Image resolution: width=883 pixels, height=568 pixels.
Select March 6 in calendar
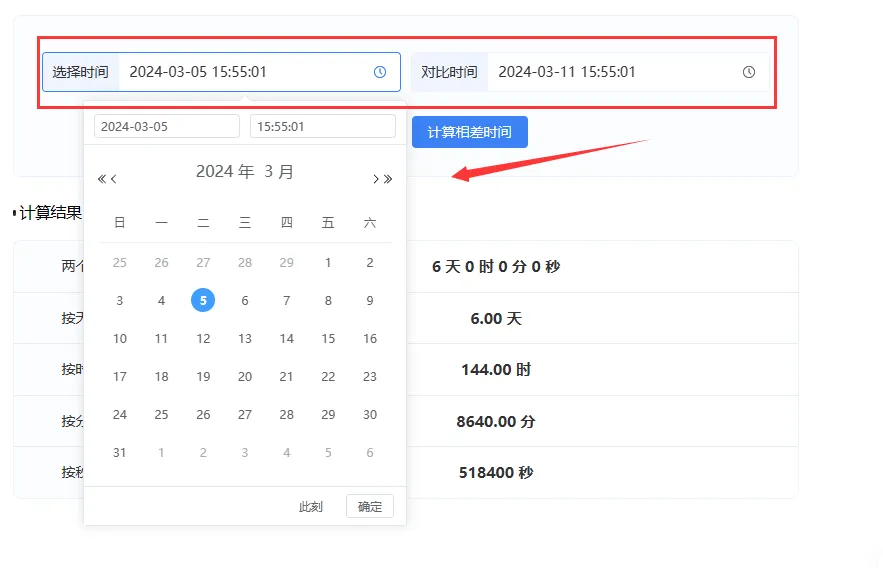(x=245, y=301)
